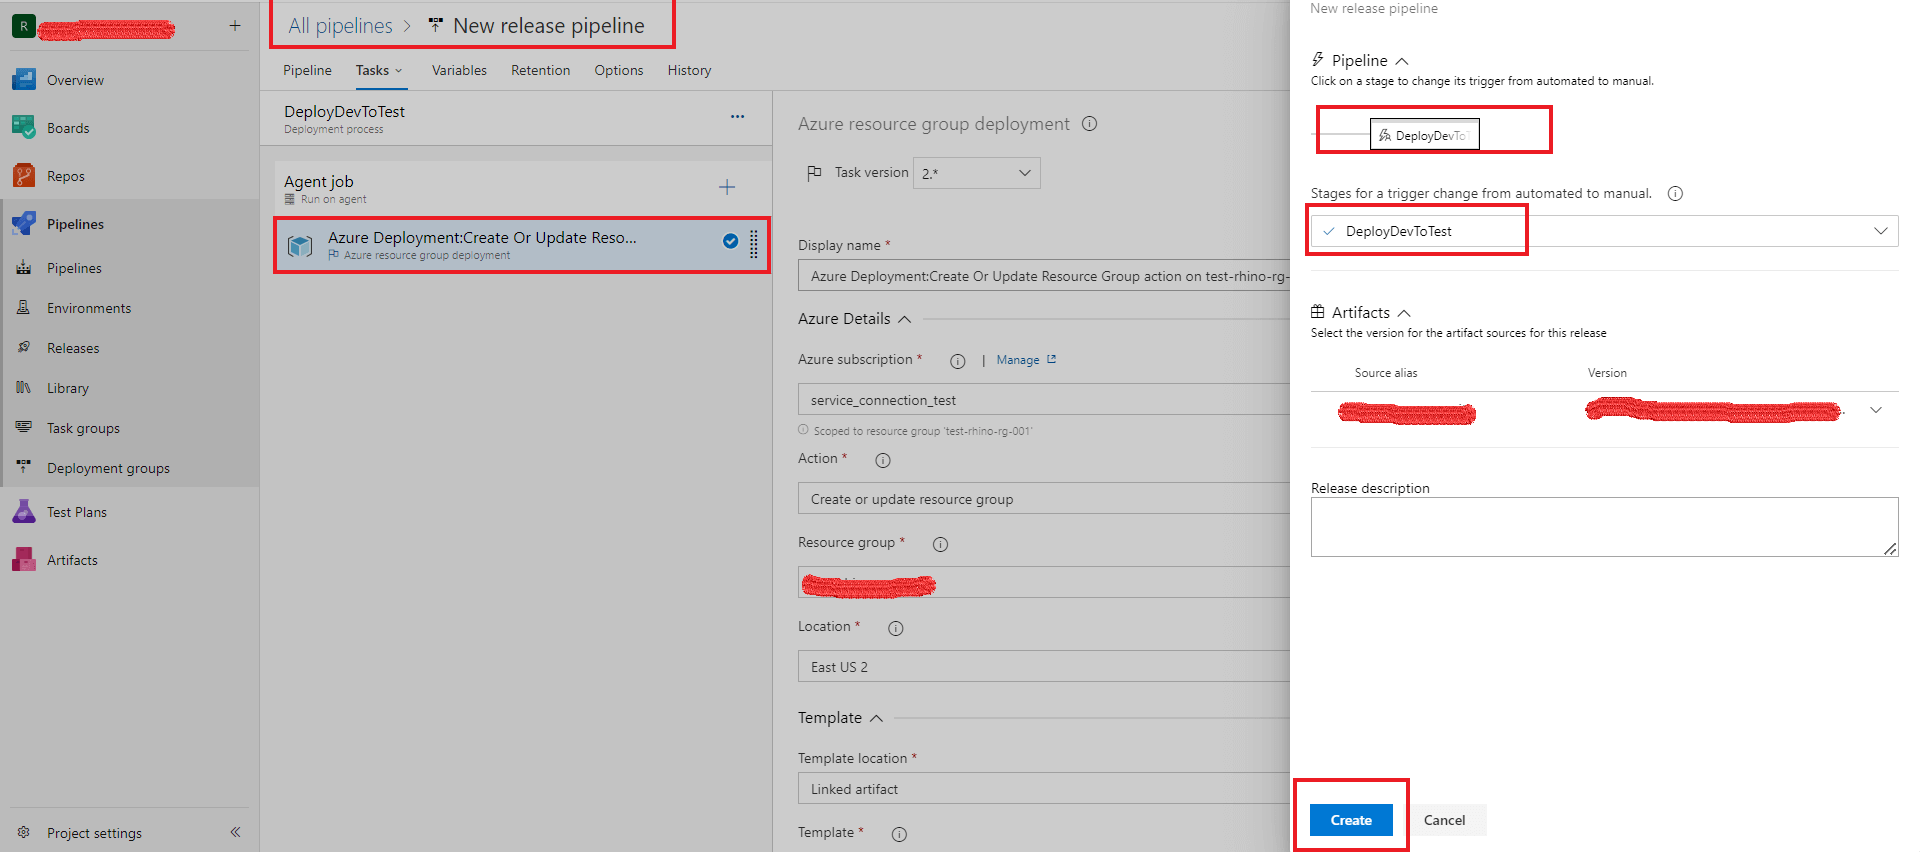The width and height of the screenshot is (1920, 852).
Task: Expand the stages trigger DeployDevToTest dropdown
Action: coord(1880,231)
